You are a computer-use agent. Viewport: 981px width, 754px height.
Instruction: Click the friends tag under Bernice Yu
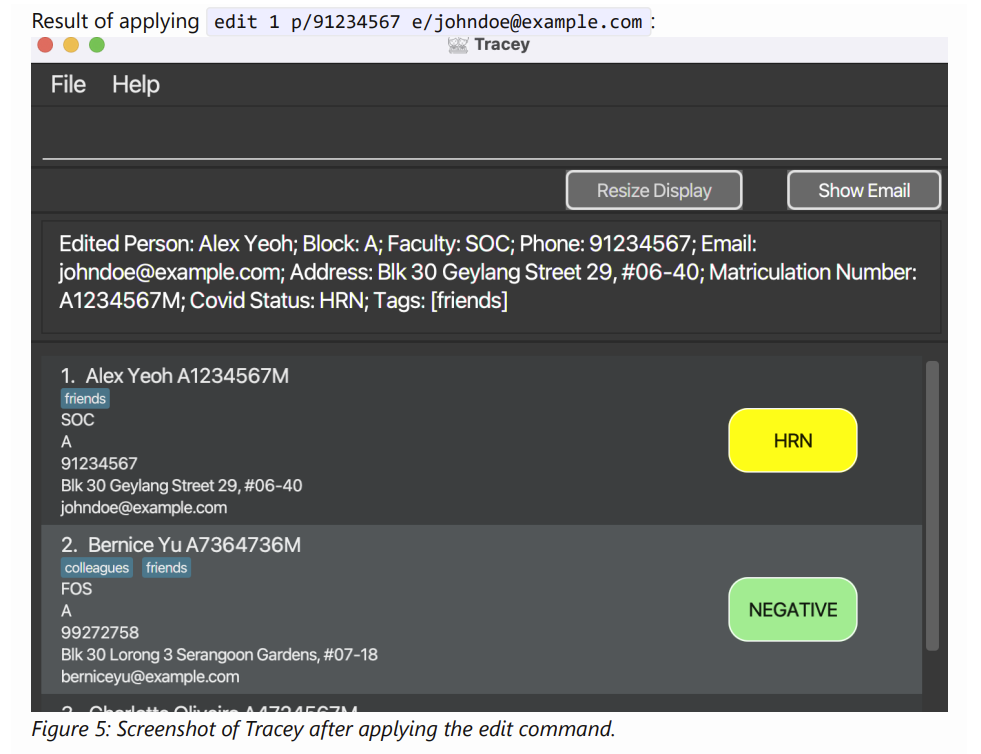166,568
